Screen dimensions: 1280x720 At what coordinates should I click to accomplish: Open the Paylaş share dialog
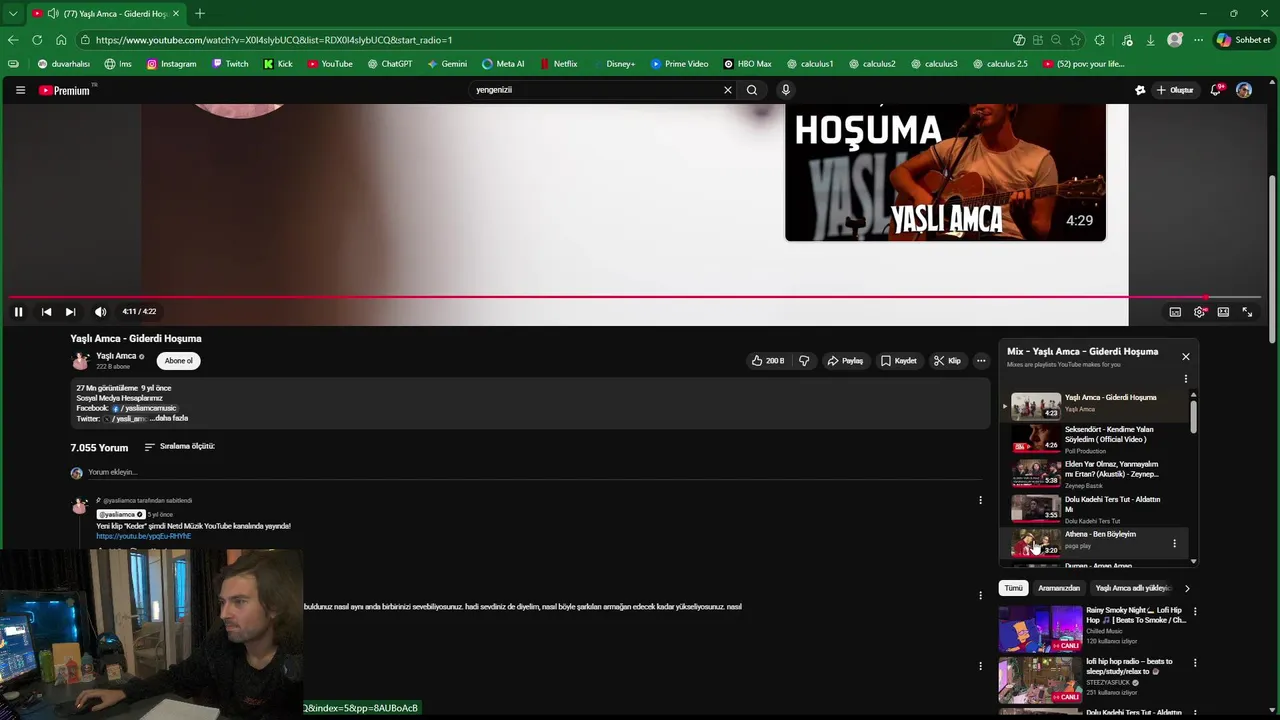tap(845, 361)
